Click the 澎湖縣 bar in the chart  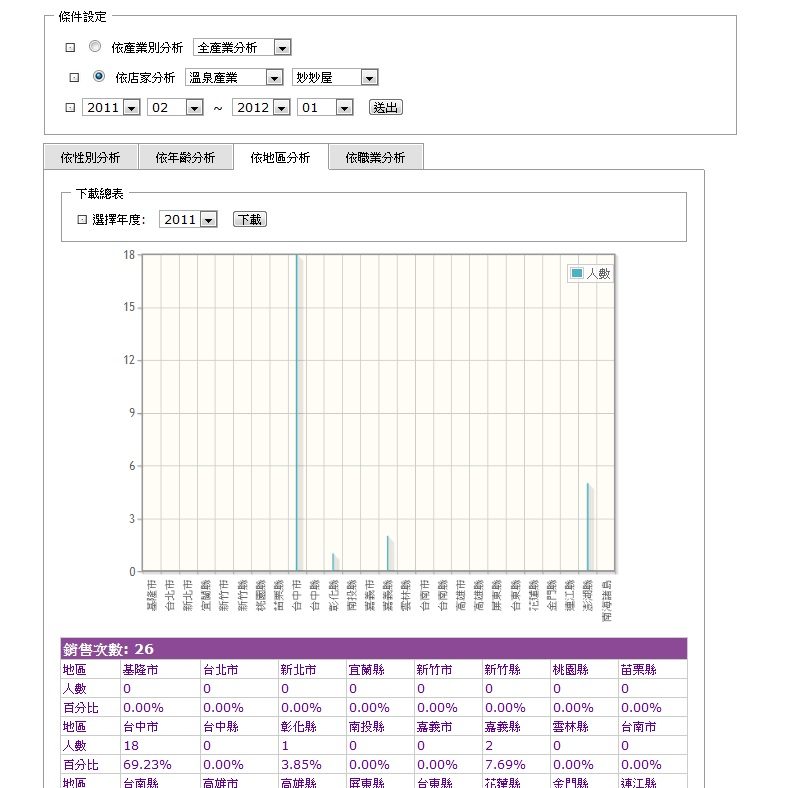[x=588, y=527]
